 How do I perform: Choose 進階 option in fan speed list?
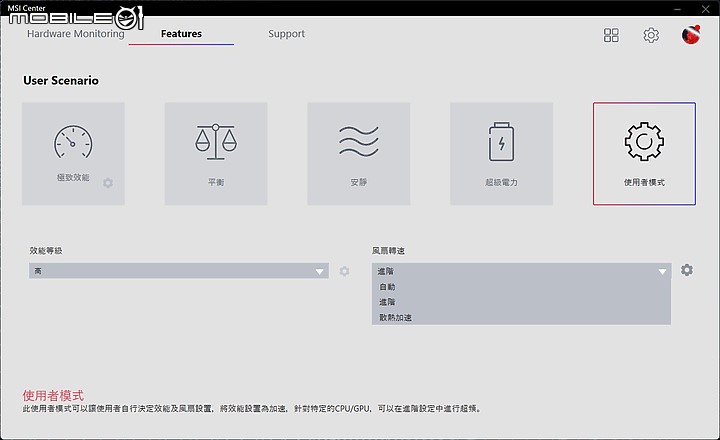[522, 302]
